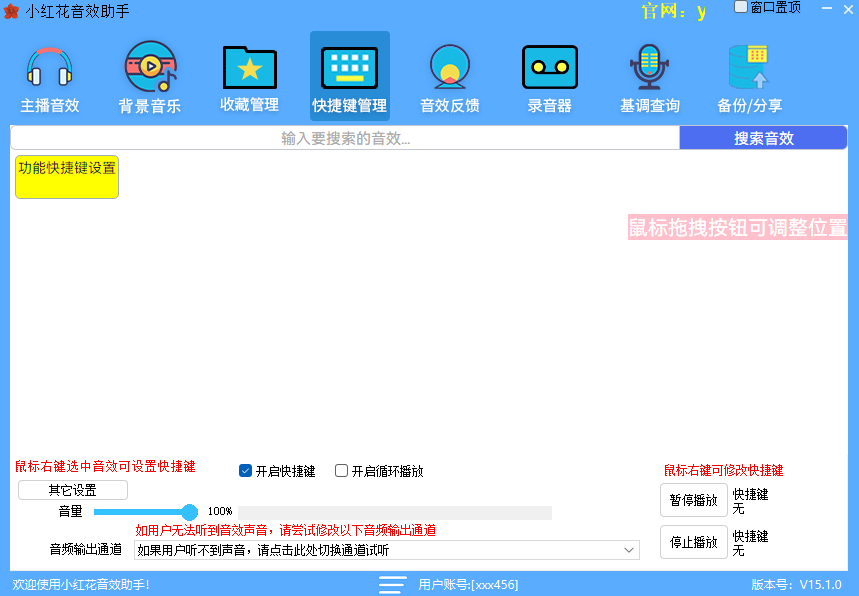Click the 官网 link text
The height and width of the screenshot is (596, 859).
tap(674, 11)
